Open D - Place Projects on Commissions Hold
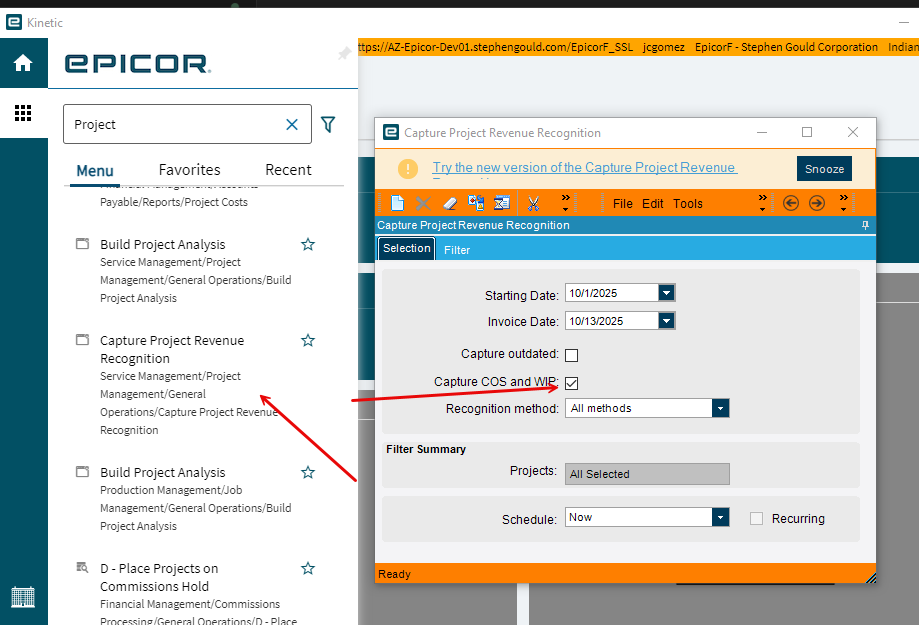Screen dimensions: 919x625 point(159,578)
